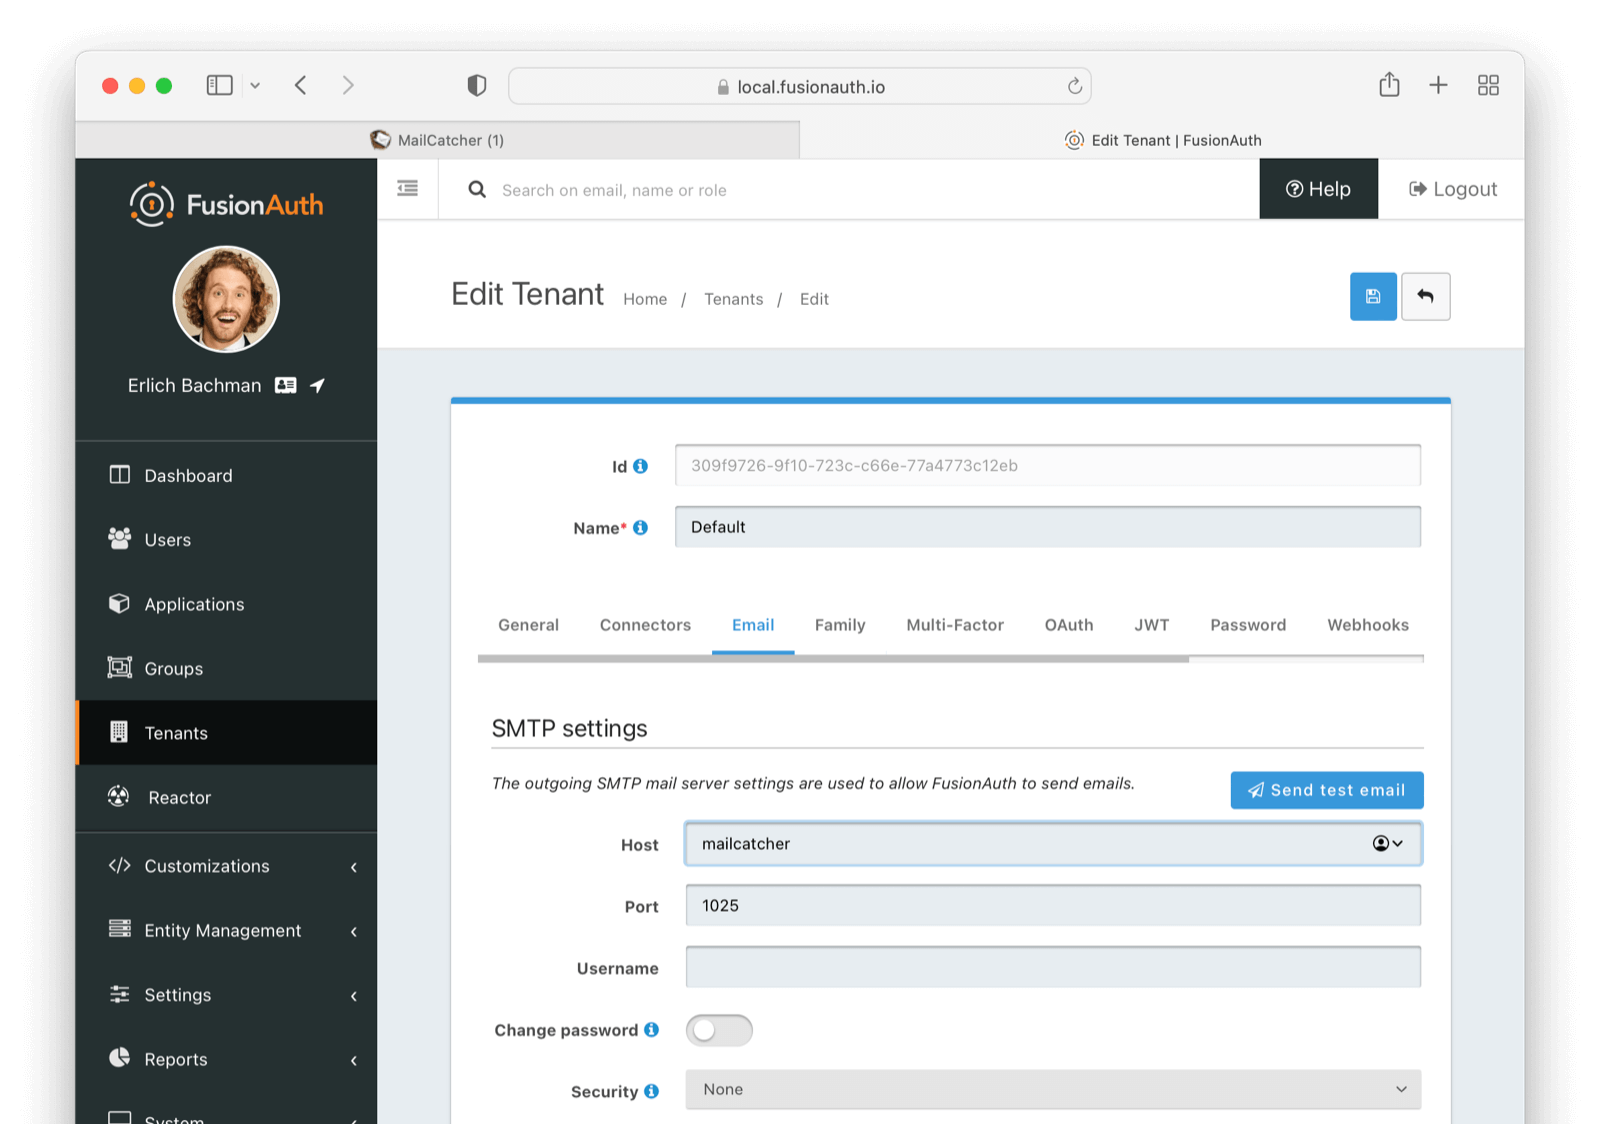Click the Groups icon in sidebar
Image resolution: width=1600 pixels, height=1124 pixels.
[x=119, y=667]
